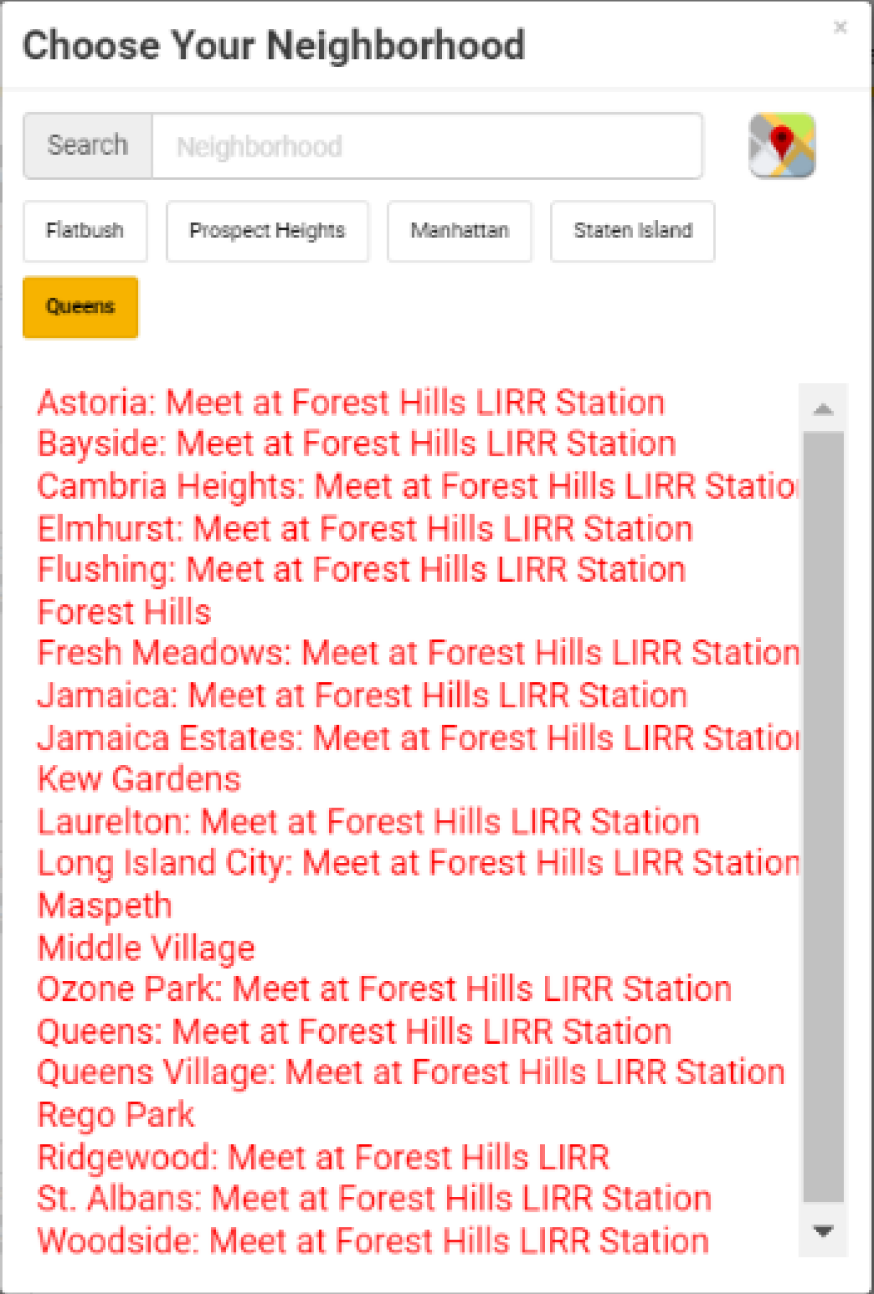
Task: Select the Prospect Heights button
Action: tap(267, 231)
